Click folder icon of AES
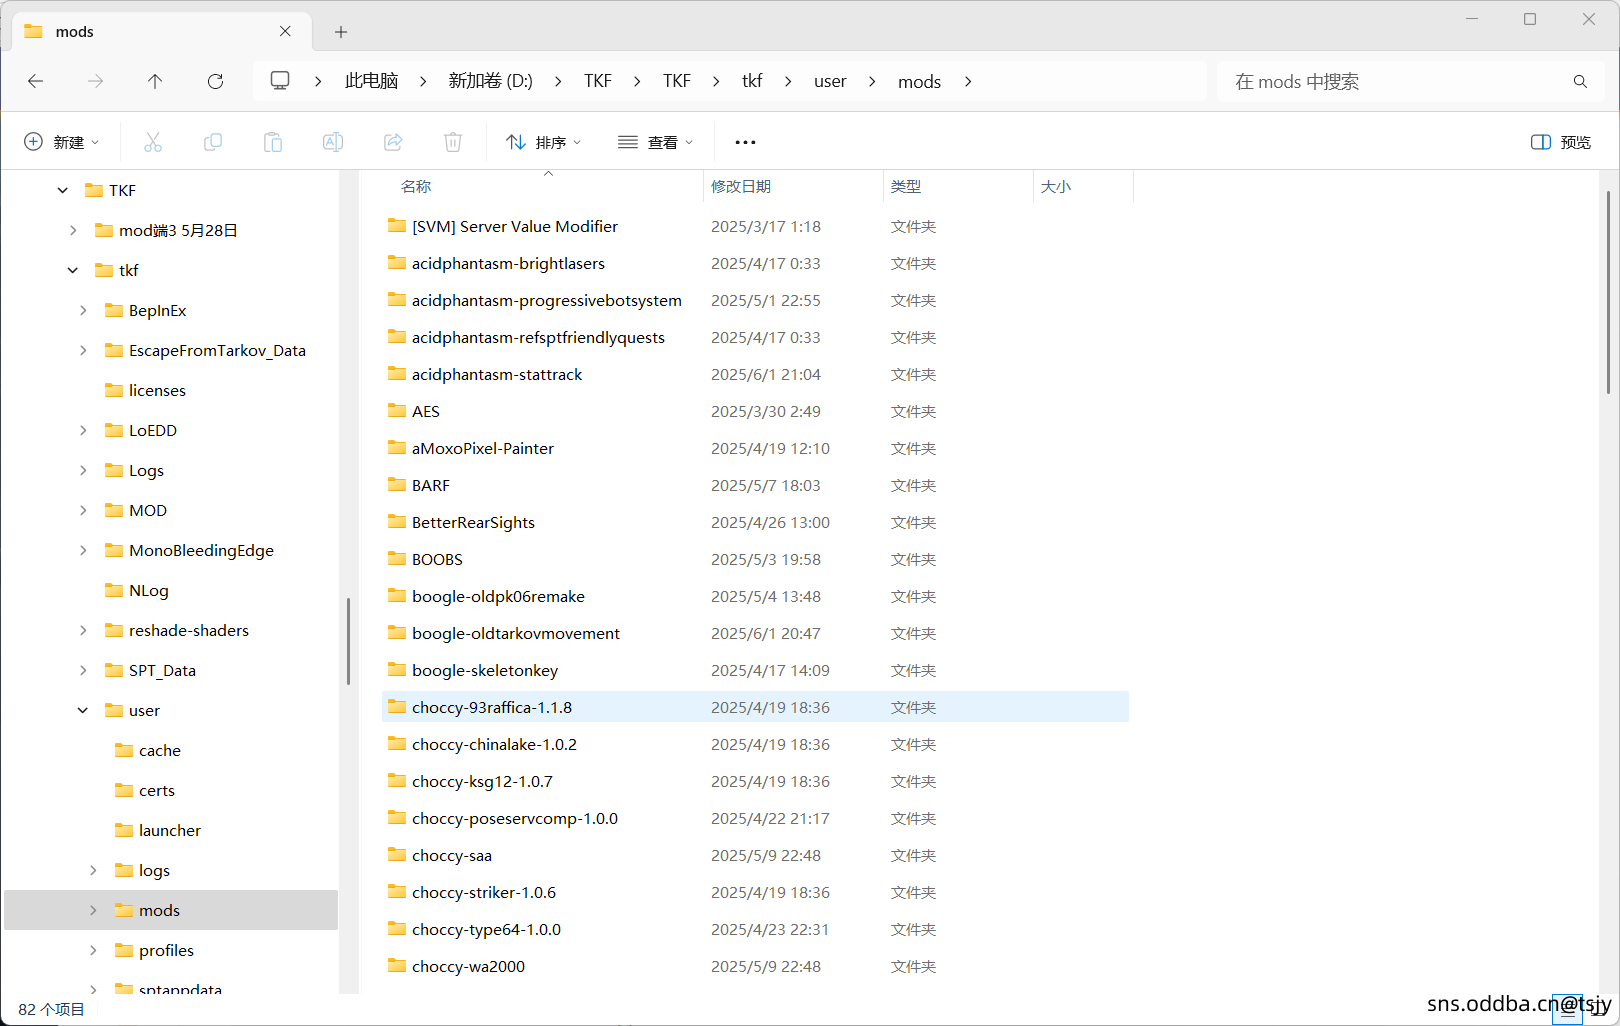 pos(397,410)
